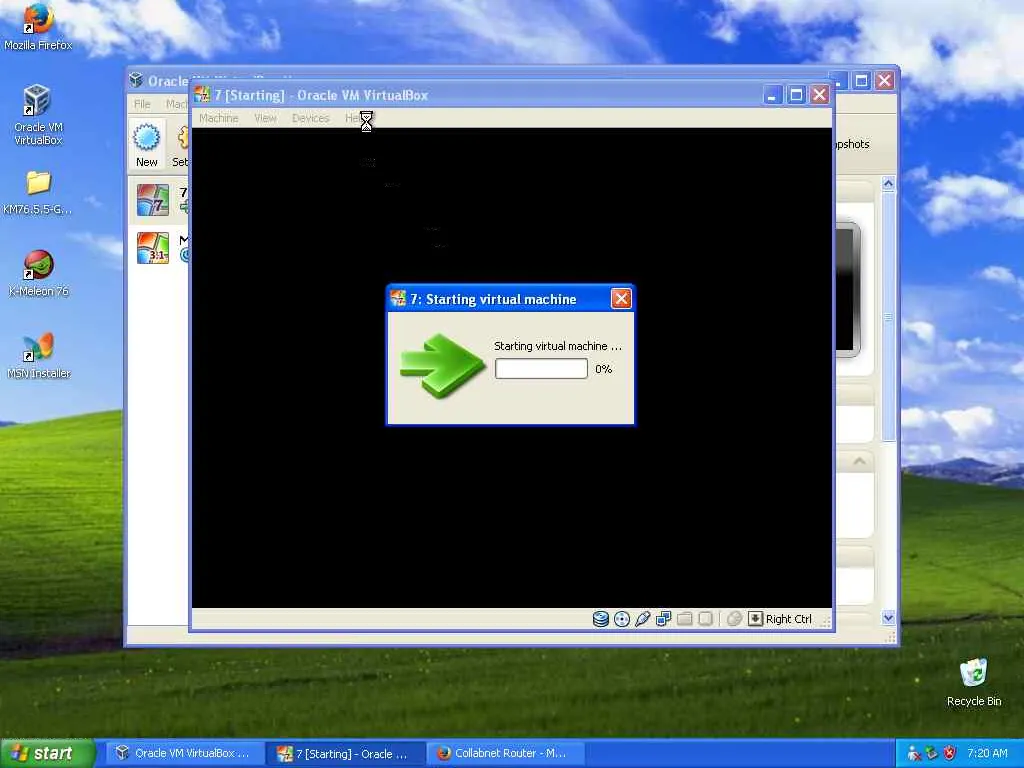
Task: Click the 0% progress label
Action: point(603,369)
